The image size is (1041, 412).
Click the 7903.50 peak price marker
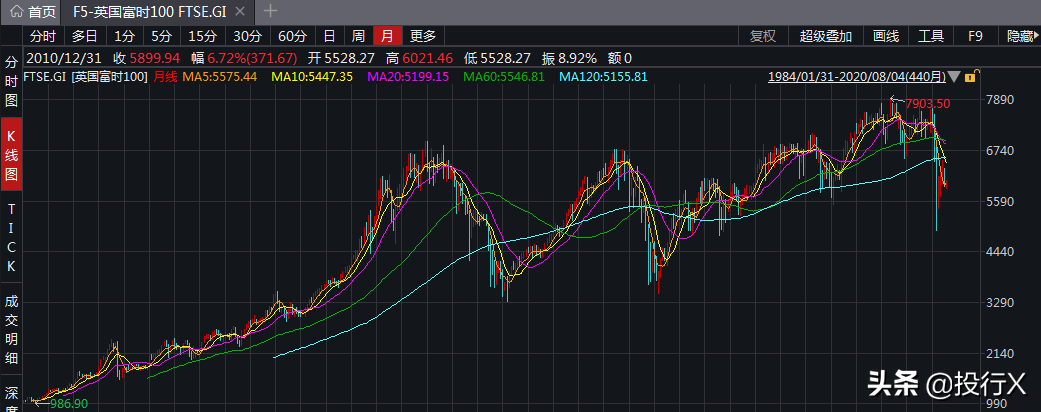tap(926, 103)
